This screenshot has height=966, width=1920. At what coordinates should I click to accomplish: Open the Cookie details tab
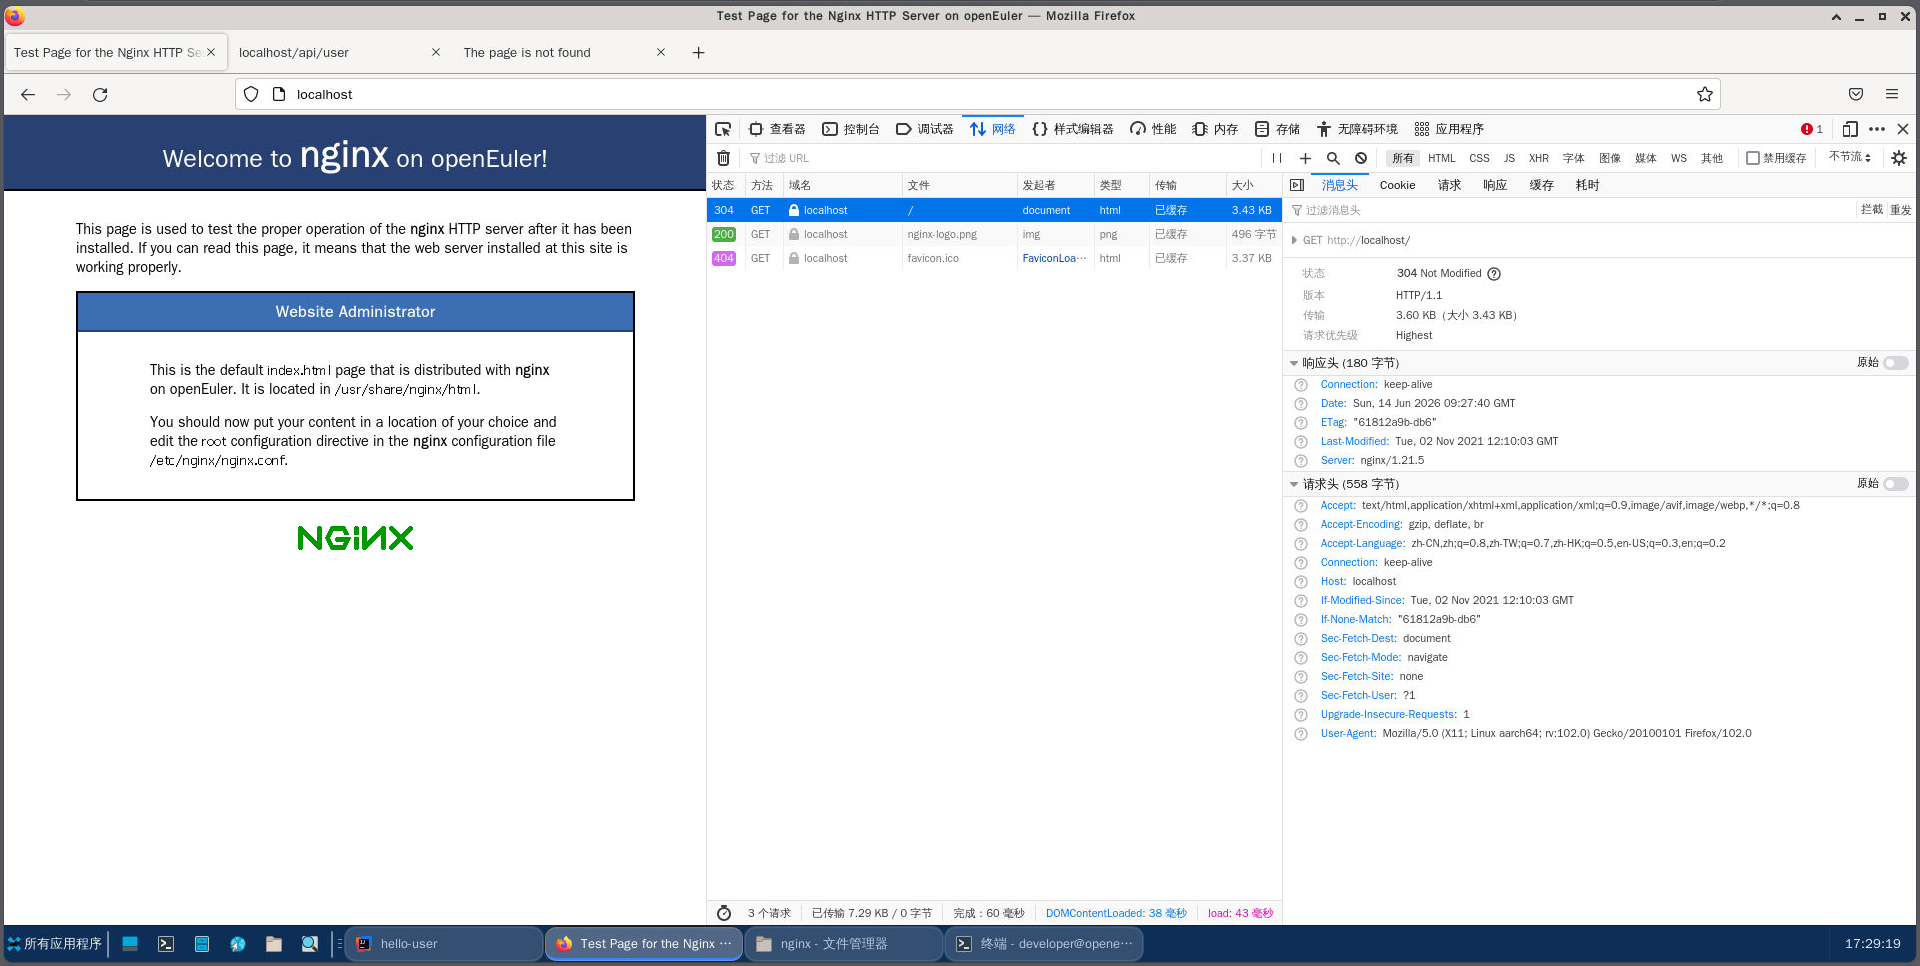[x=1397, y=185]
